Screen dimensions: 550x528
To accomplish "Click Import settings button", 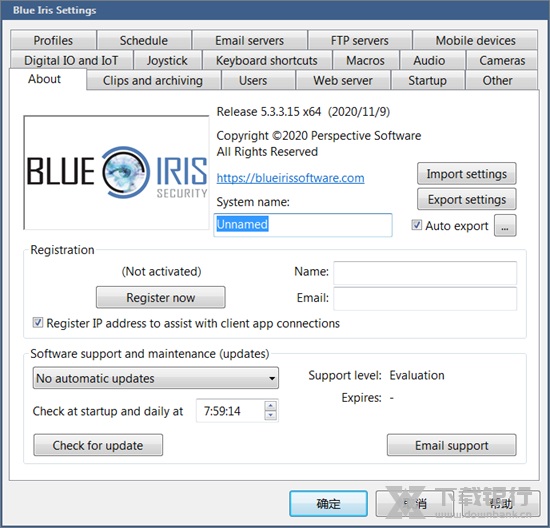I will point(467,174).
